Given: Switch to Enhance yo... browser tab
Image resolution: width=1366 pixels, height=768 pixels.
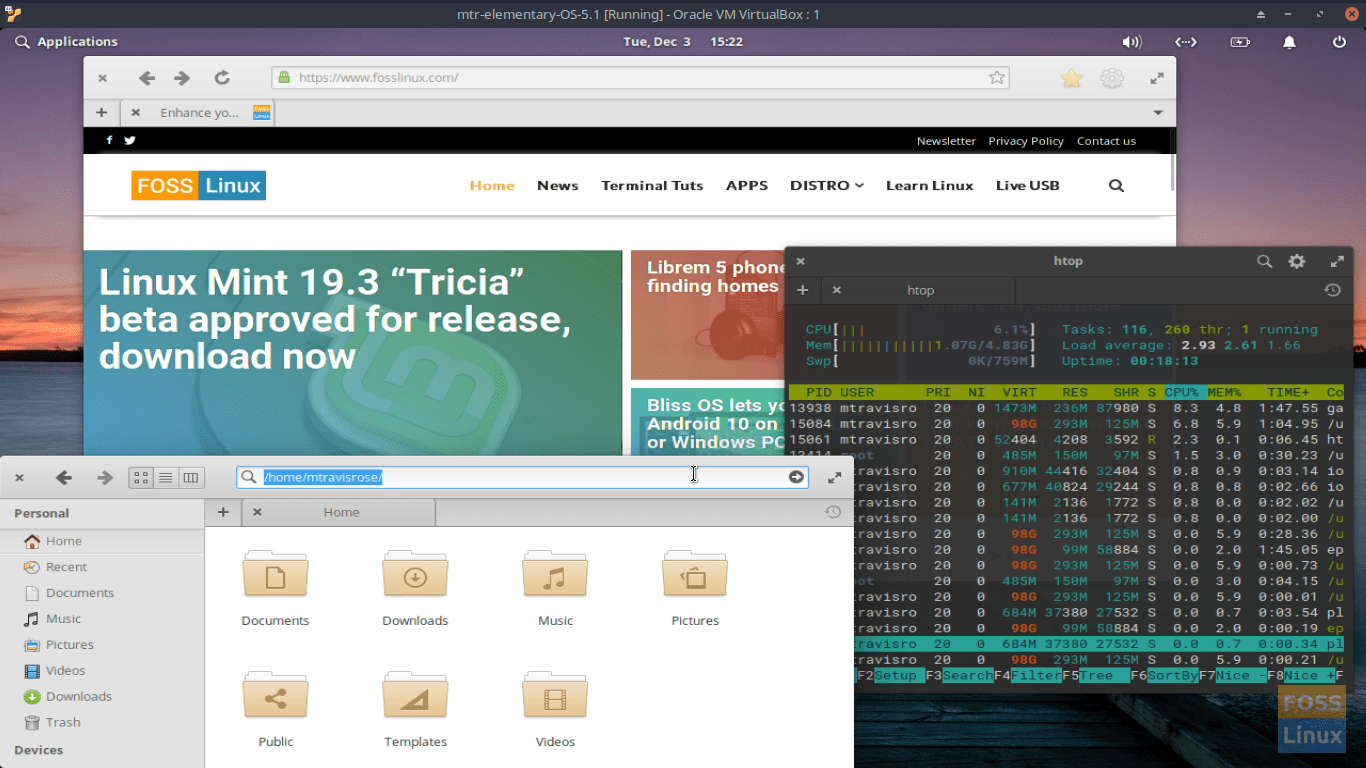Looking at the screenshot, I should point(199,113).
